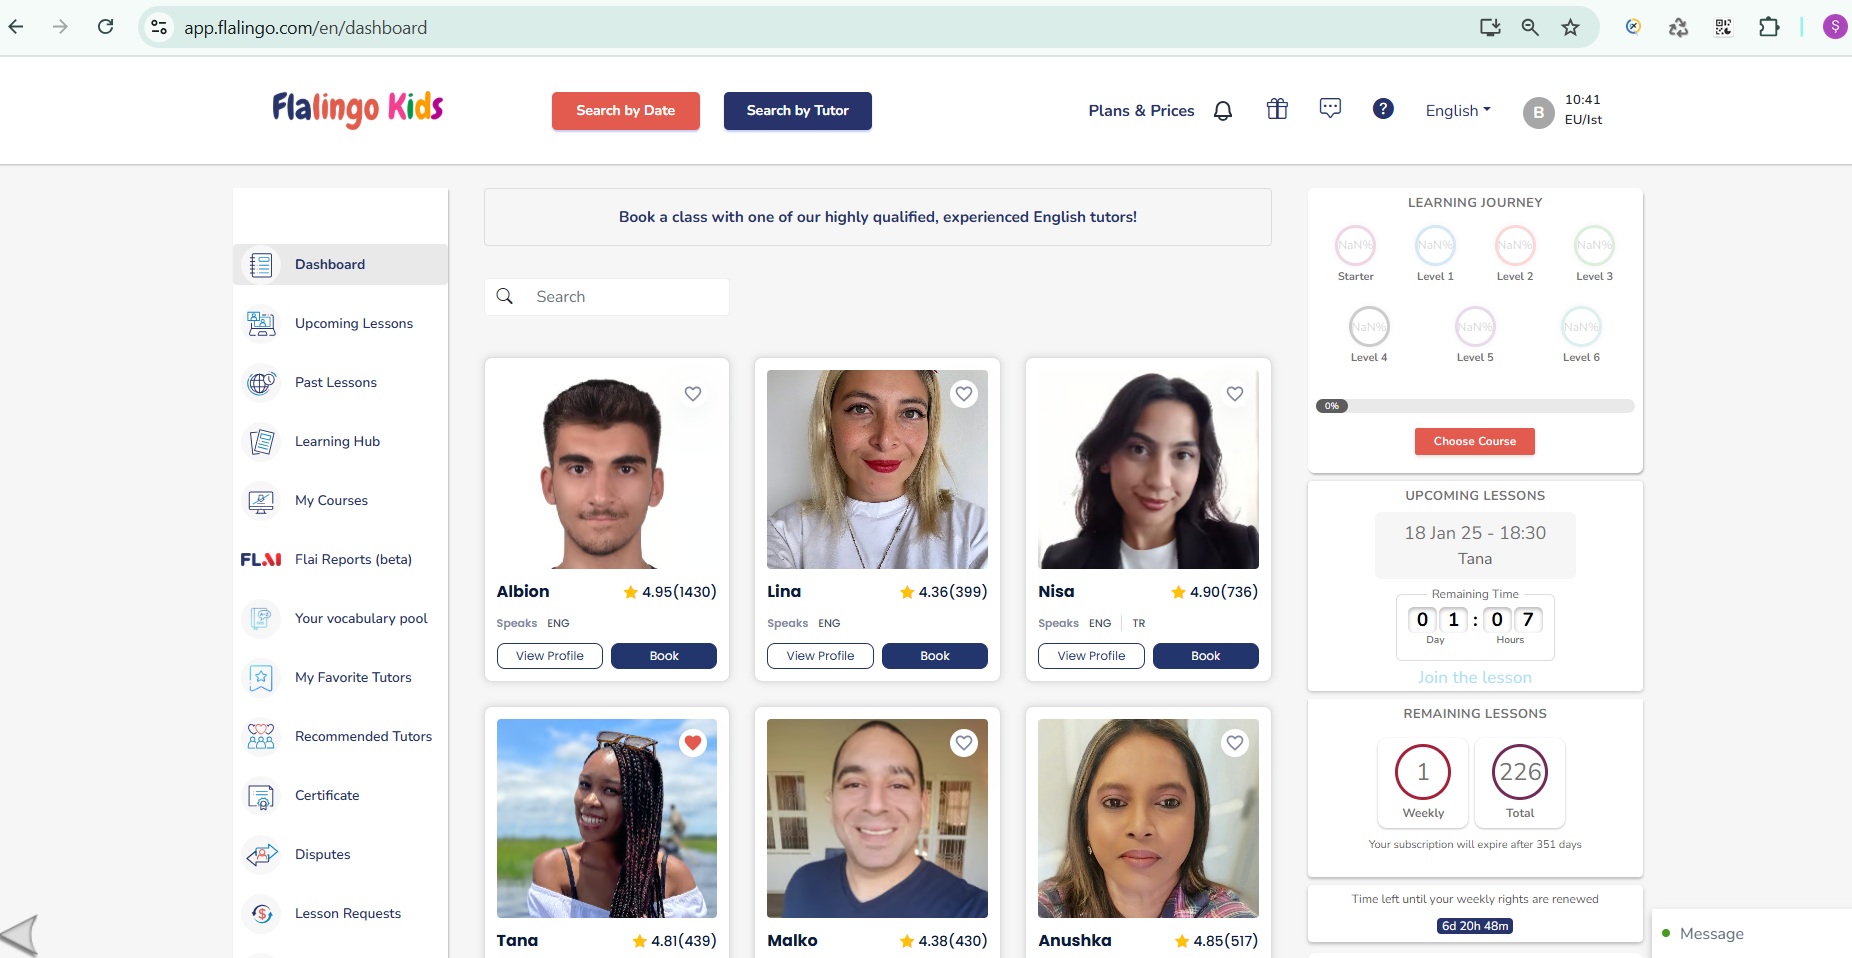Image resolution: width=1852 pixels, height=958 pixels.
Task: Open the chat messages icon in header
Action: click(x=1330, y=108)
